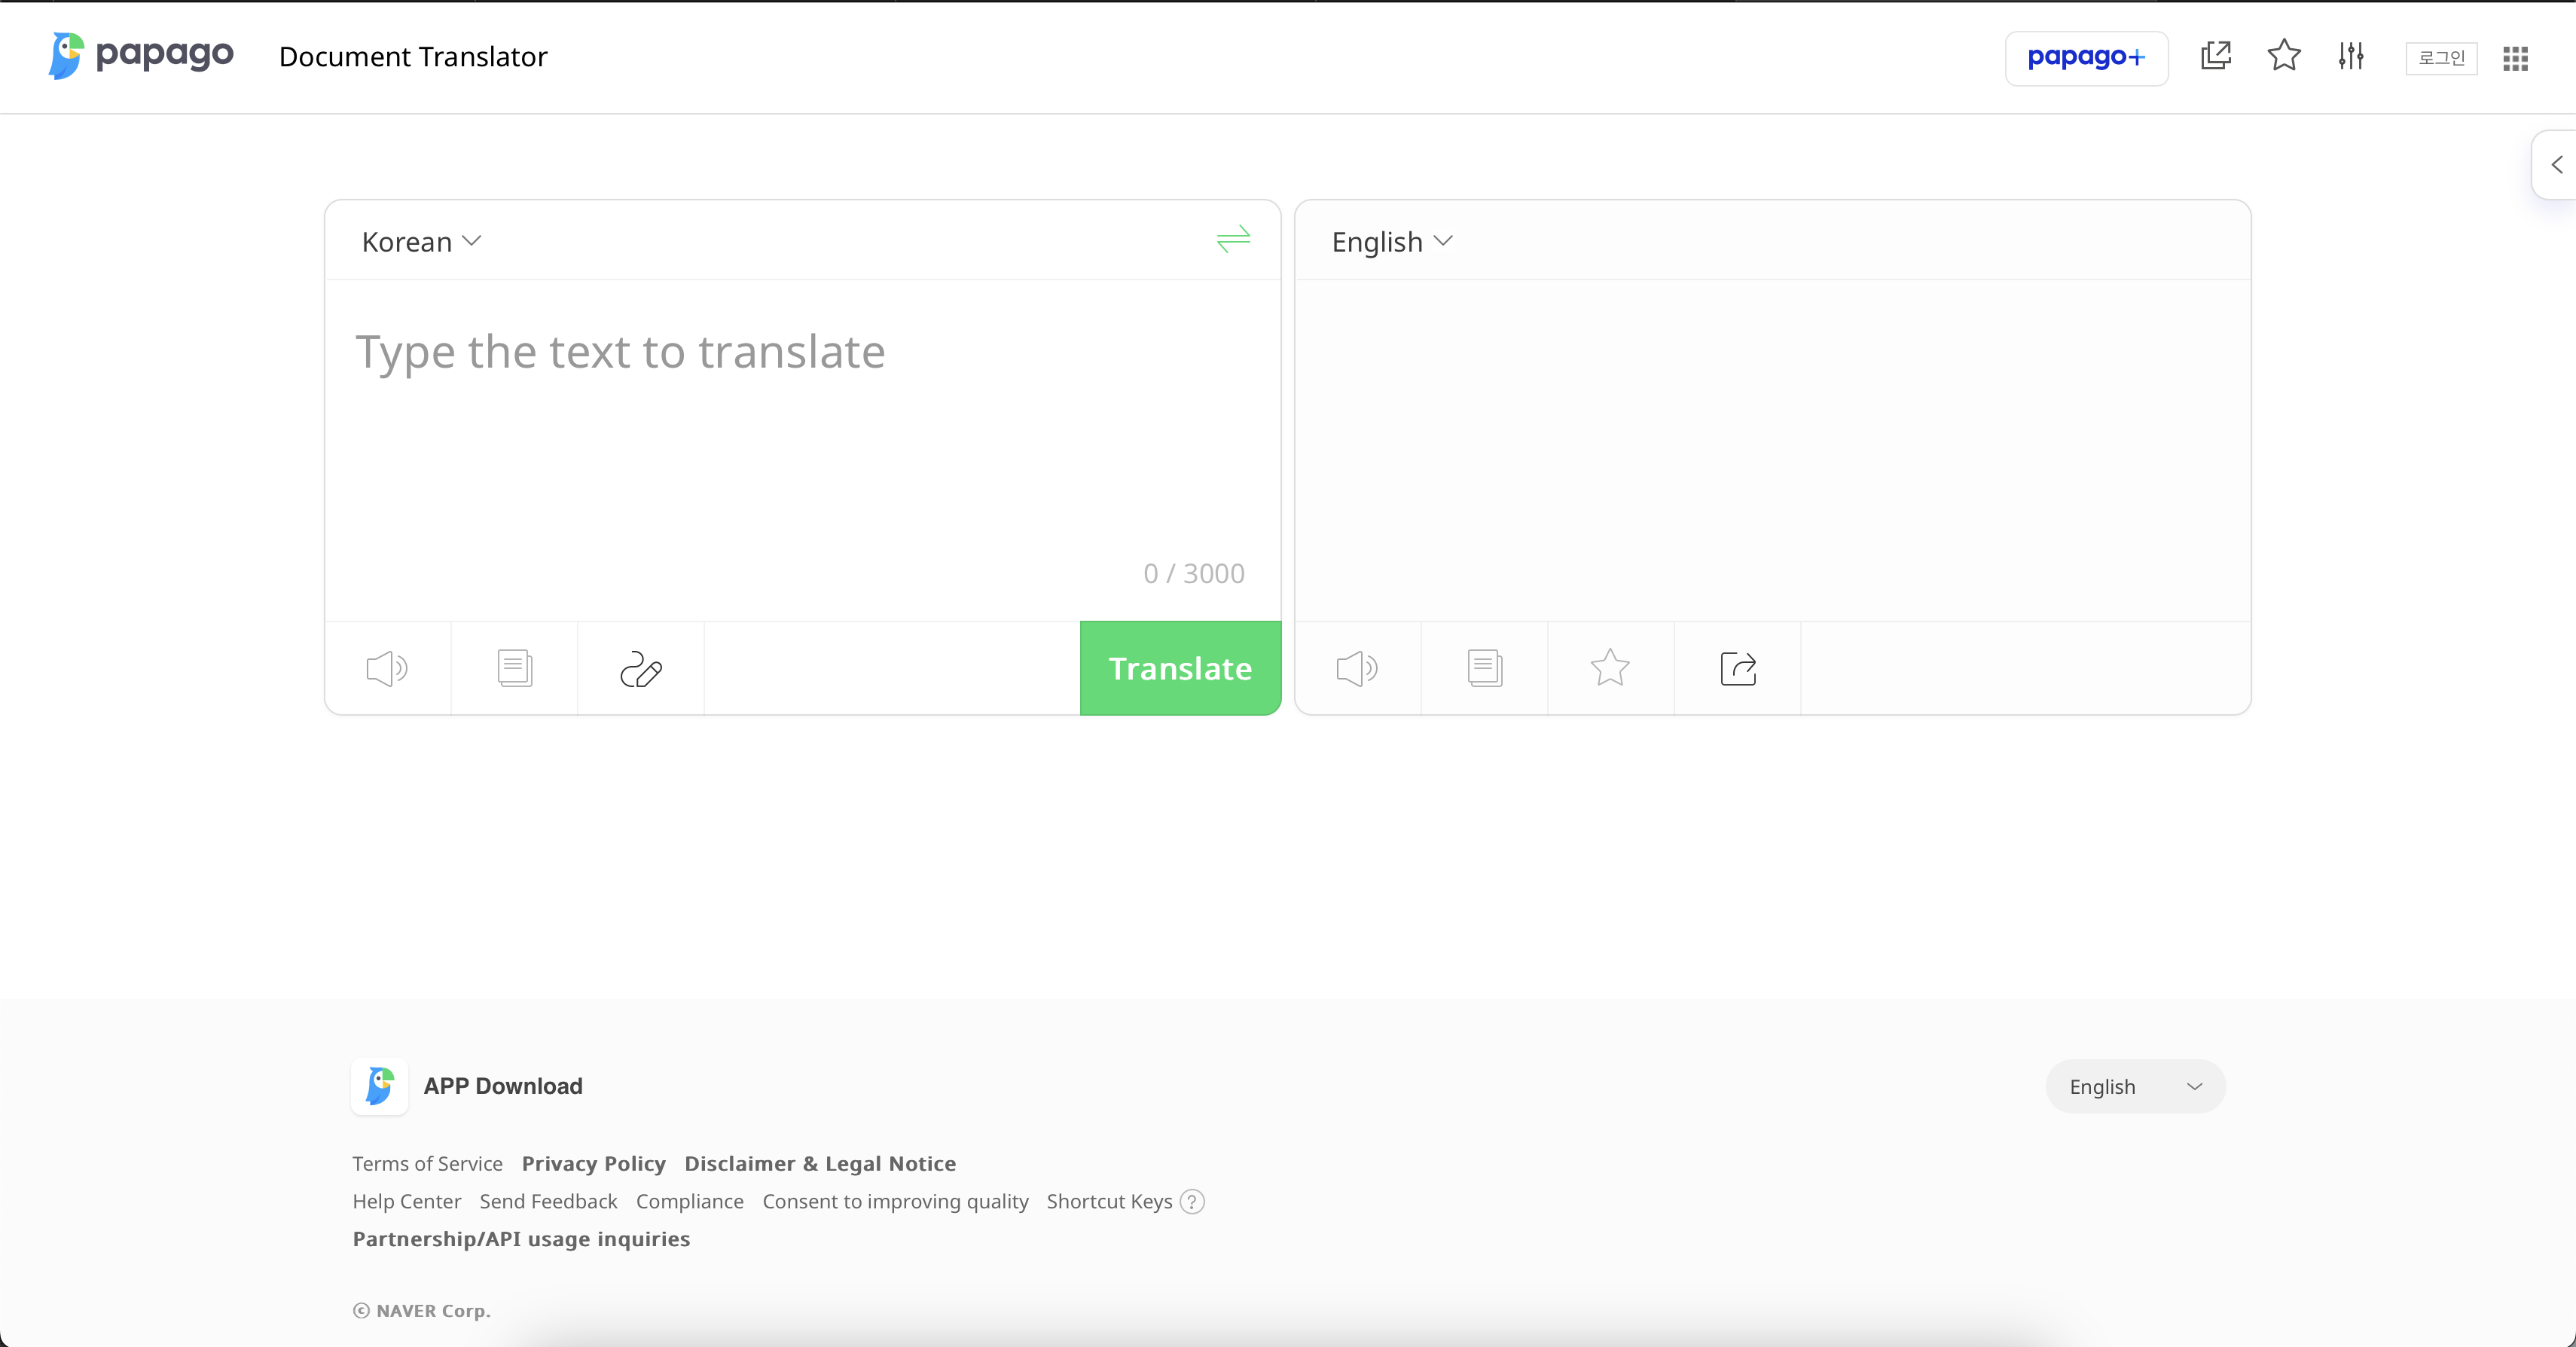Viewport: 2576px width, 1347px height.
Task: Expand English target language dropdown
Action: pos(1391,242)
